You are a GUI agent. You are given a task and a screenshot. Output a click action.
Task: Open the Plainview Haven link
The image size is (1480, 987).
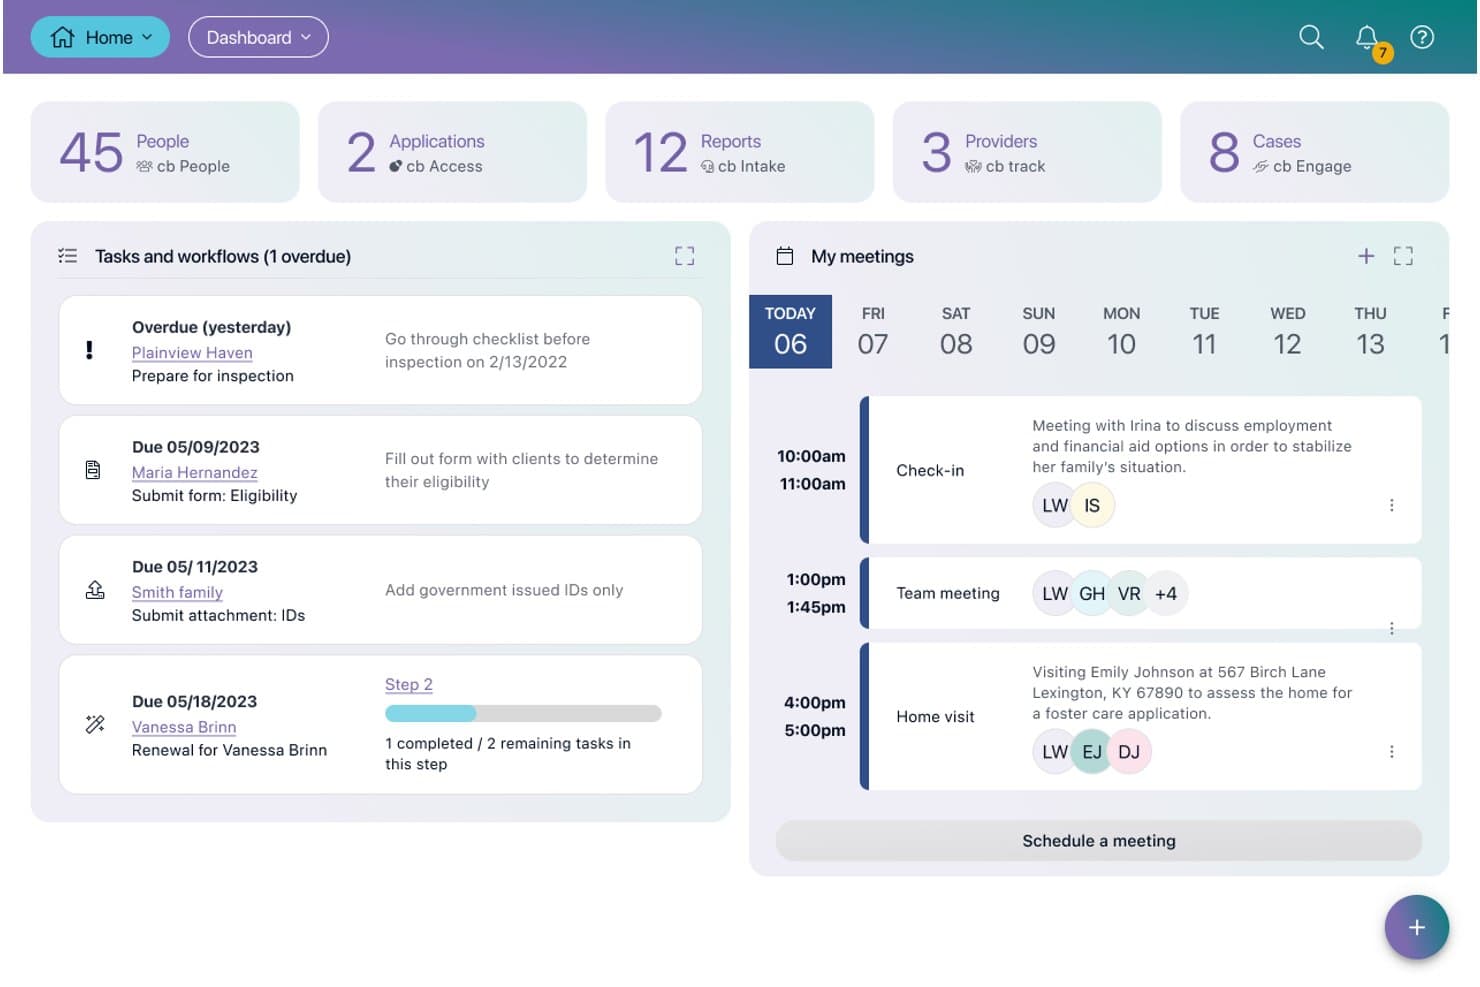click(x=192, y=353)
